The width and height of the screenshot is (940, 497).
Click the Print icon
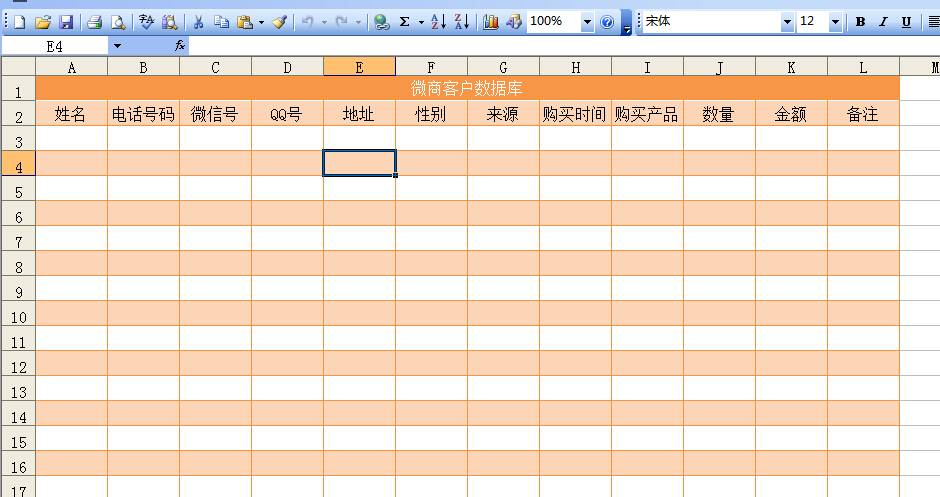(x=94, y=22)
